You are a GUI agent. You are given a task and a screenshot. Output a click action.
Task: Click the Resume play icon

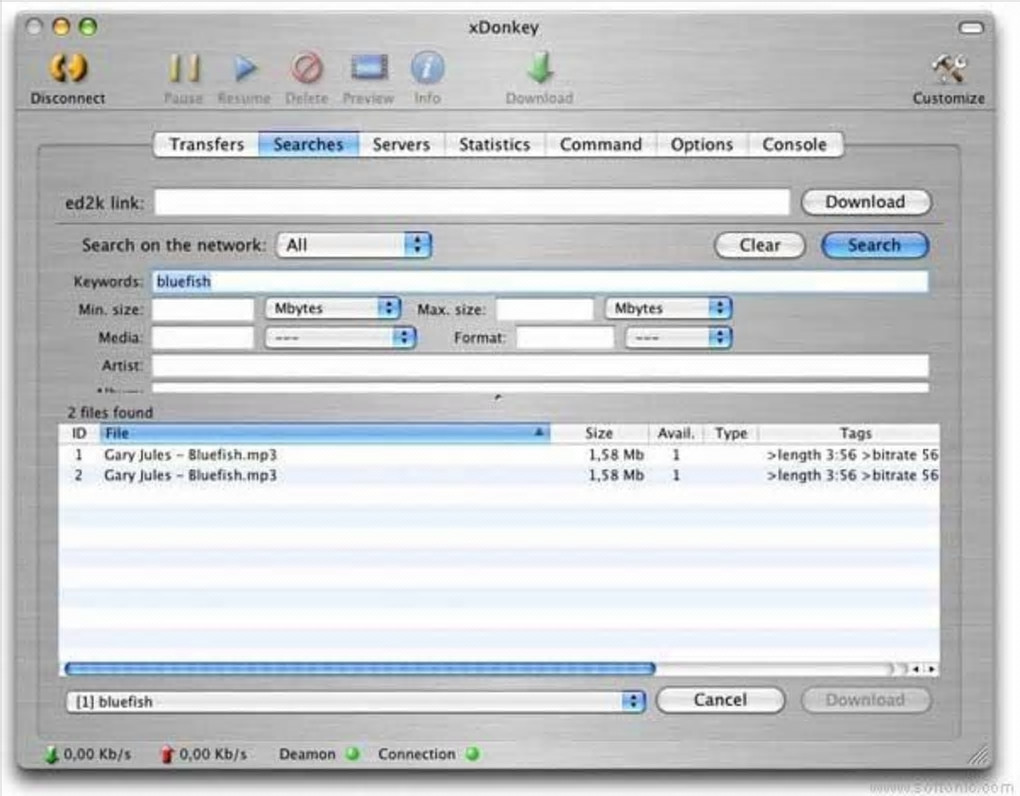(245, 68)
